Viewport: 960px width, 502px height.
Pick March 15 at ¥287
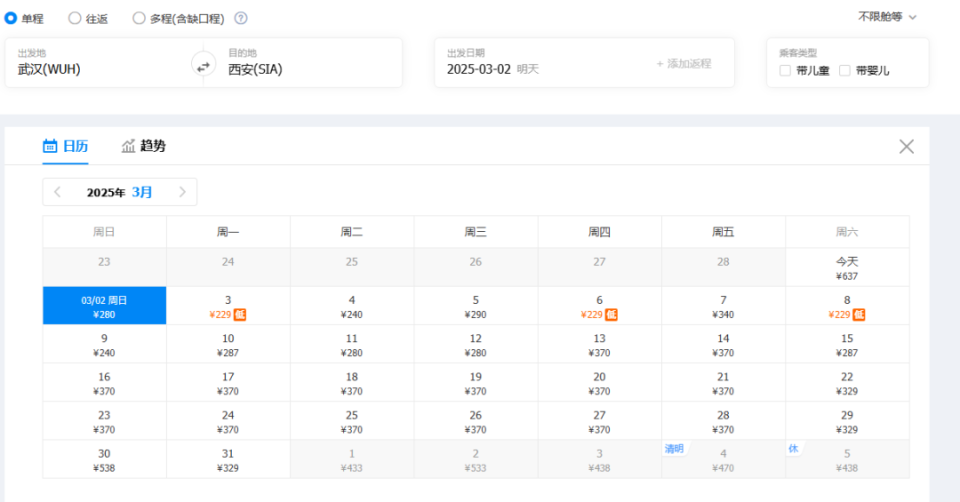pos(847,344)
